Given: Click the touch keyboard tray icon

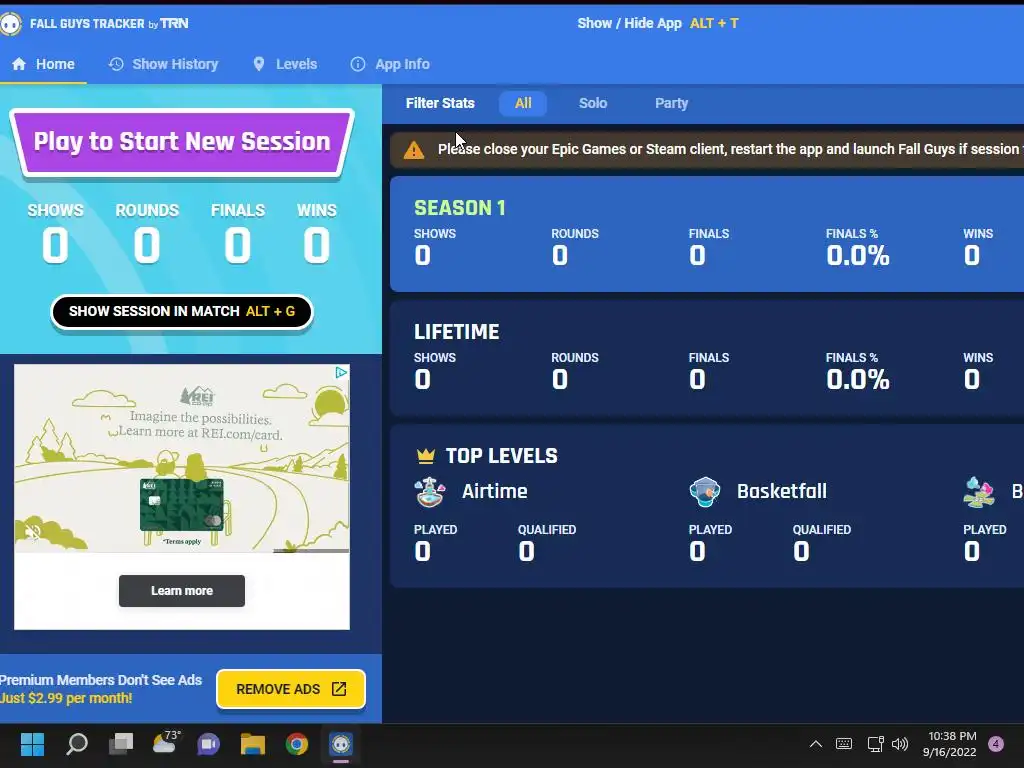Looking at the screenshot, I should [844, 744].
